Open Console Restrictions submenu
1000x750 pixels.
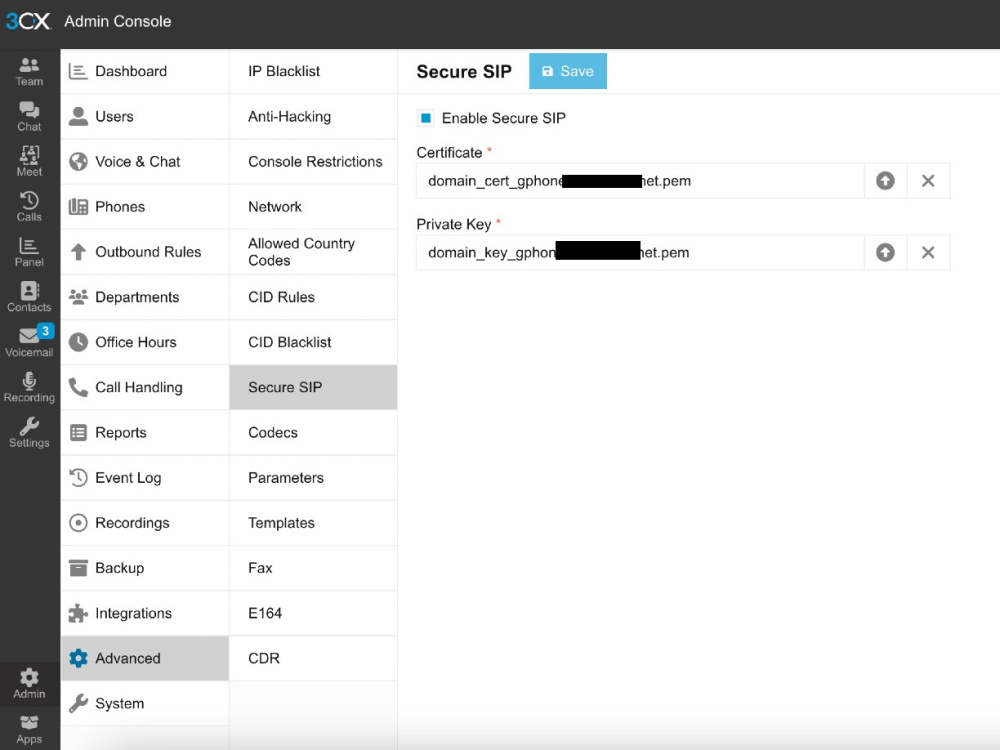[313, 161]
